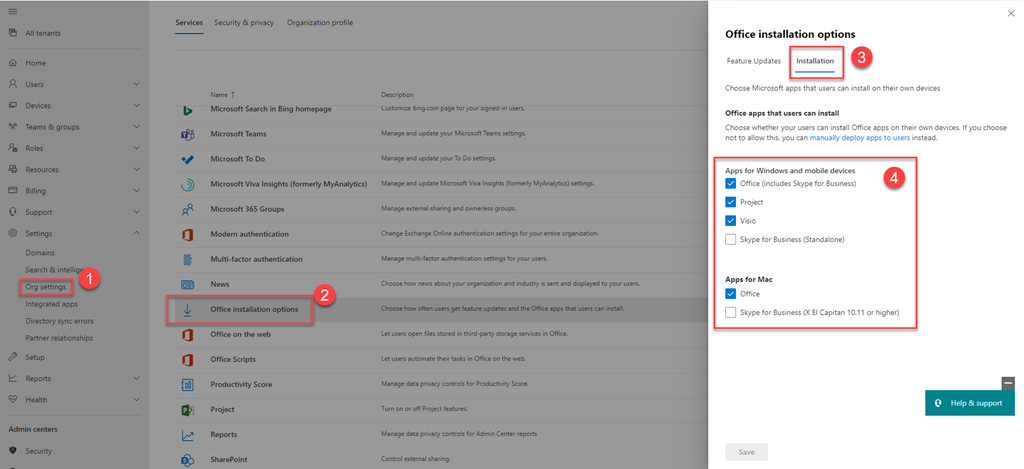Expand the Reports section chevron

tap(136, 378)
